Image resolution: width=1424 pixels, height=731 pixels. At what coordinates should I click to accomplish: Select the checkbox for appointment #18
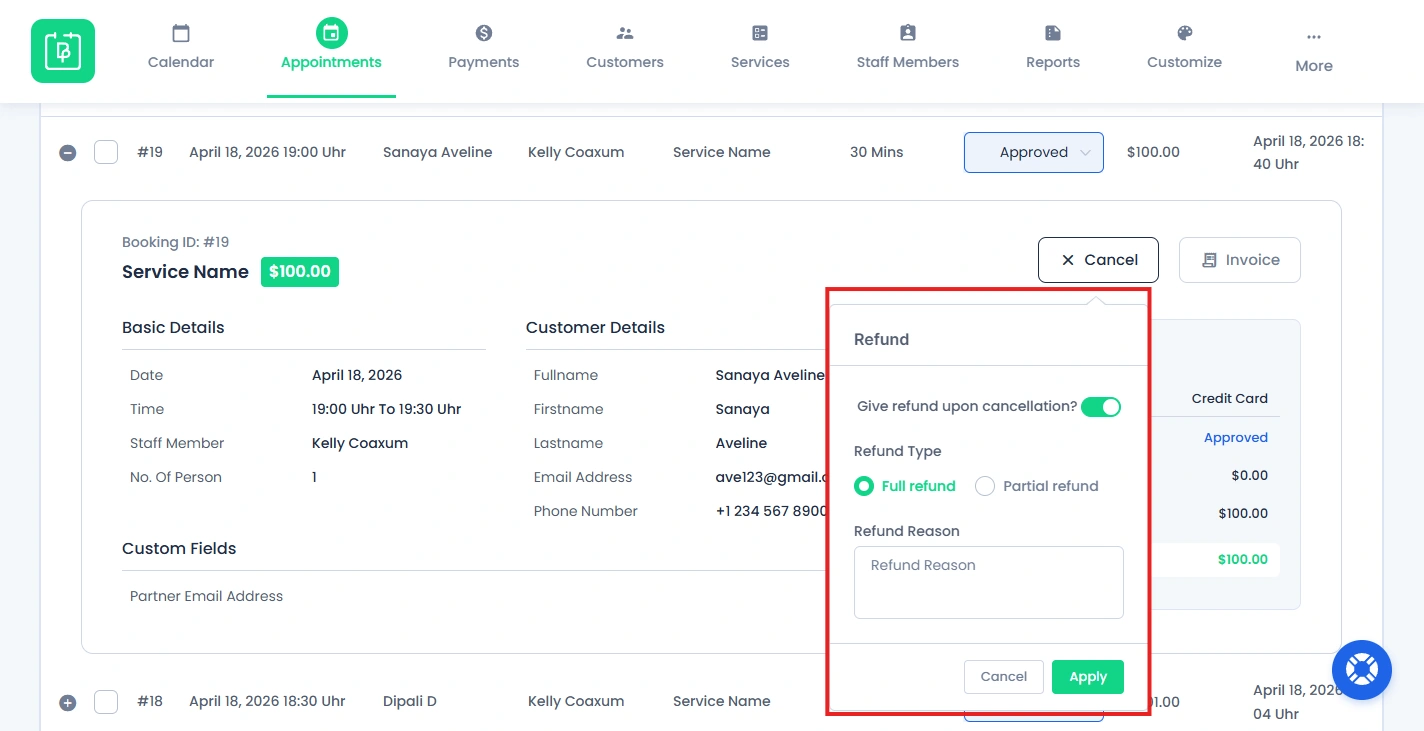(x=106, y=702)
